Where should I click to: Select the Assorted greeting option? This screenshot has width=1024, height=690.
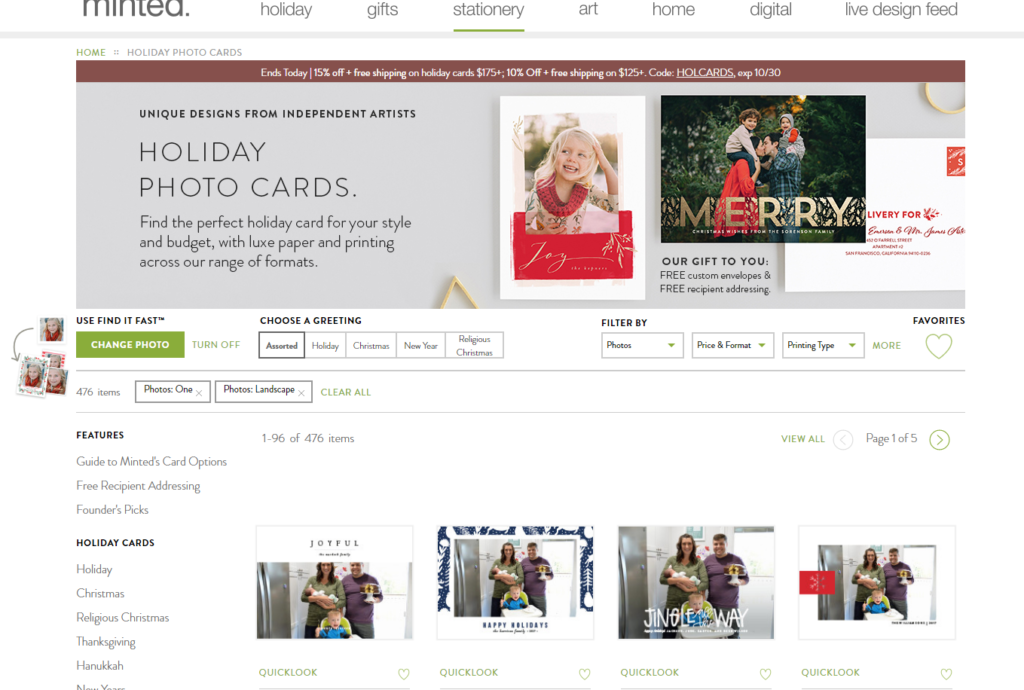(x=281, y=345)
